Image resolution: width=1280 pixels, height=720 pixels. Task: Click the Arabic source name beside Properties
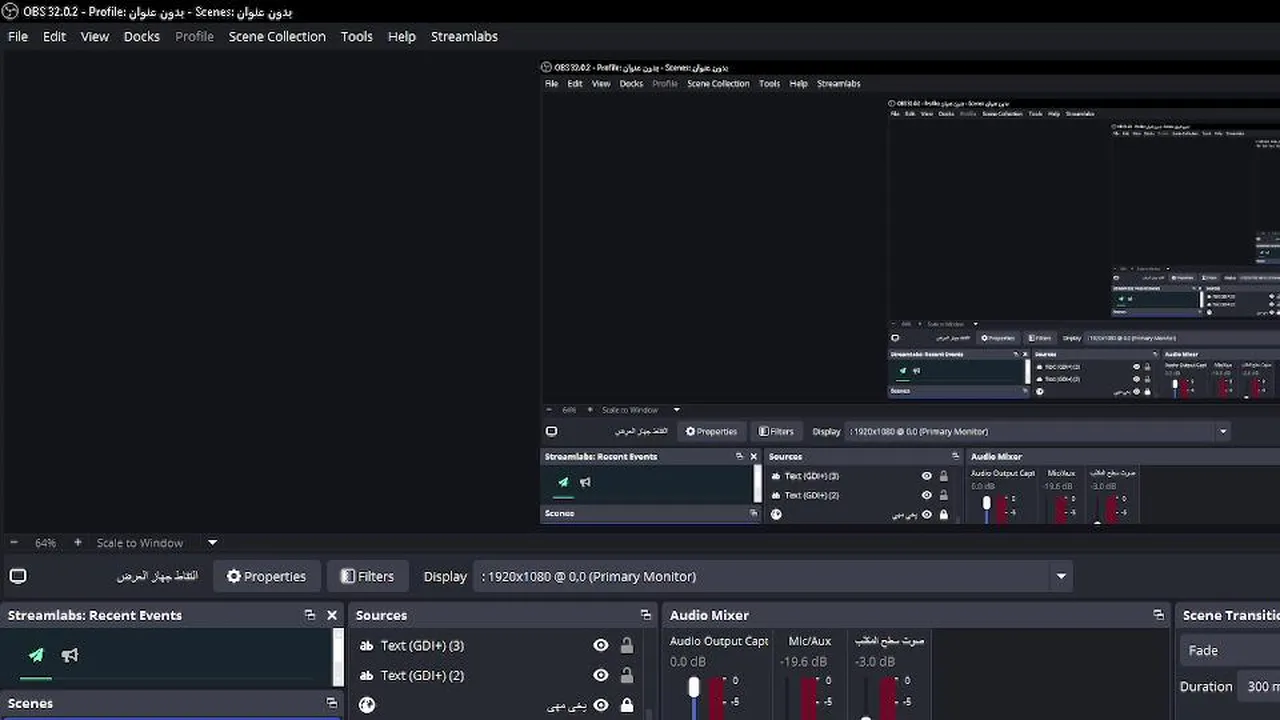(157, 576)
